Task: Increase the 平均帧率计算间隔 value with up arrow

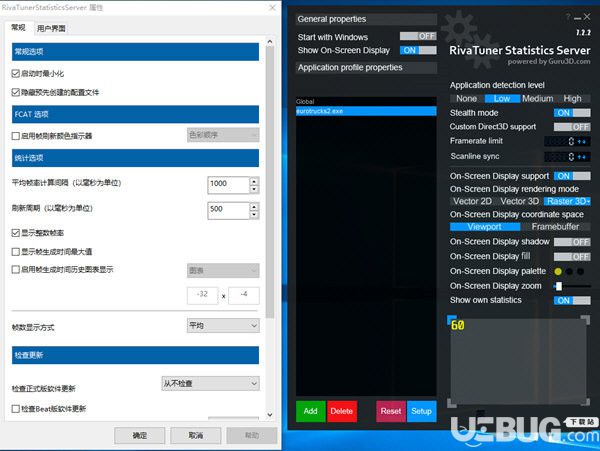Action: [254, 181]
